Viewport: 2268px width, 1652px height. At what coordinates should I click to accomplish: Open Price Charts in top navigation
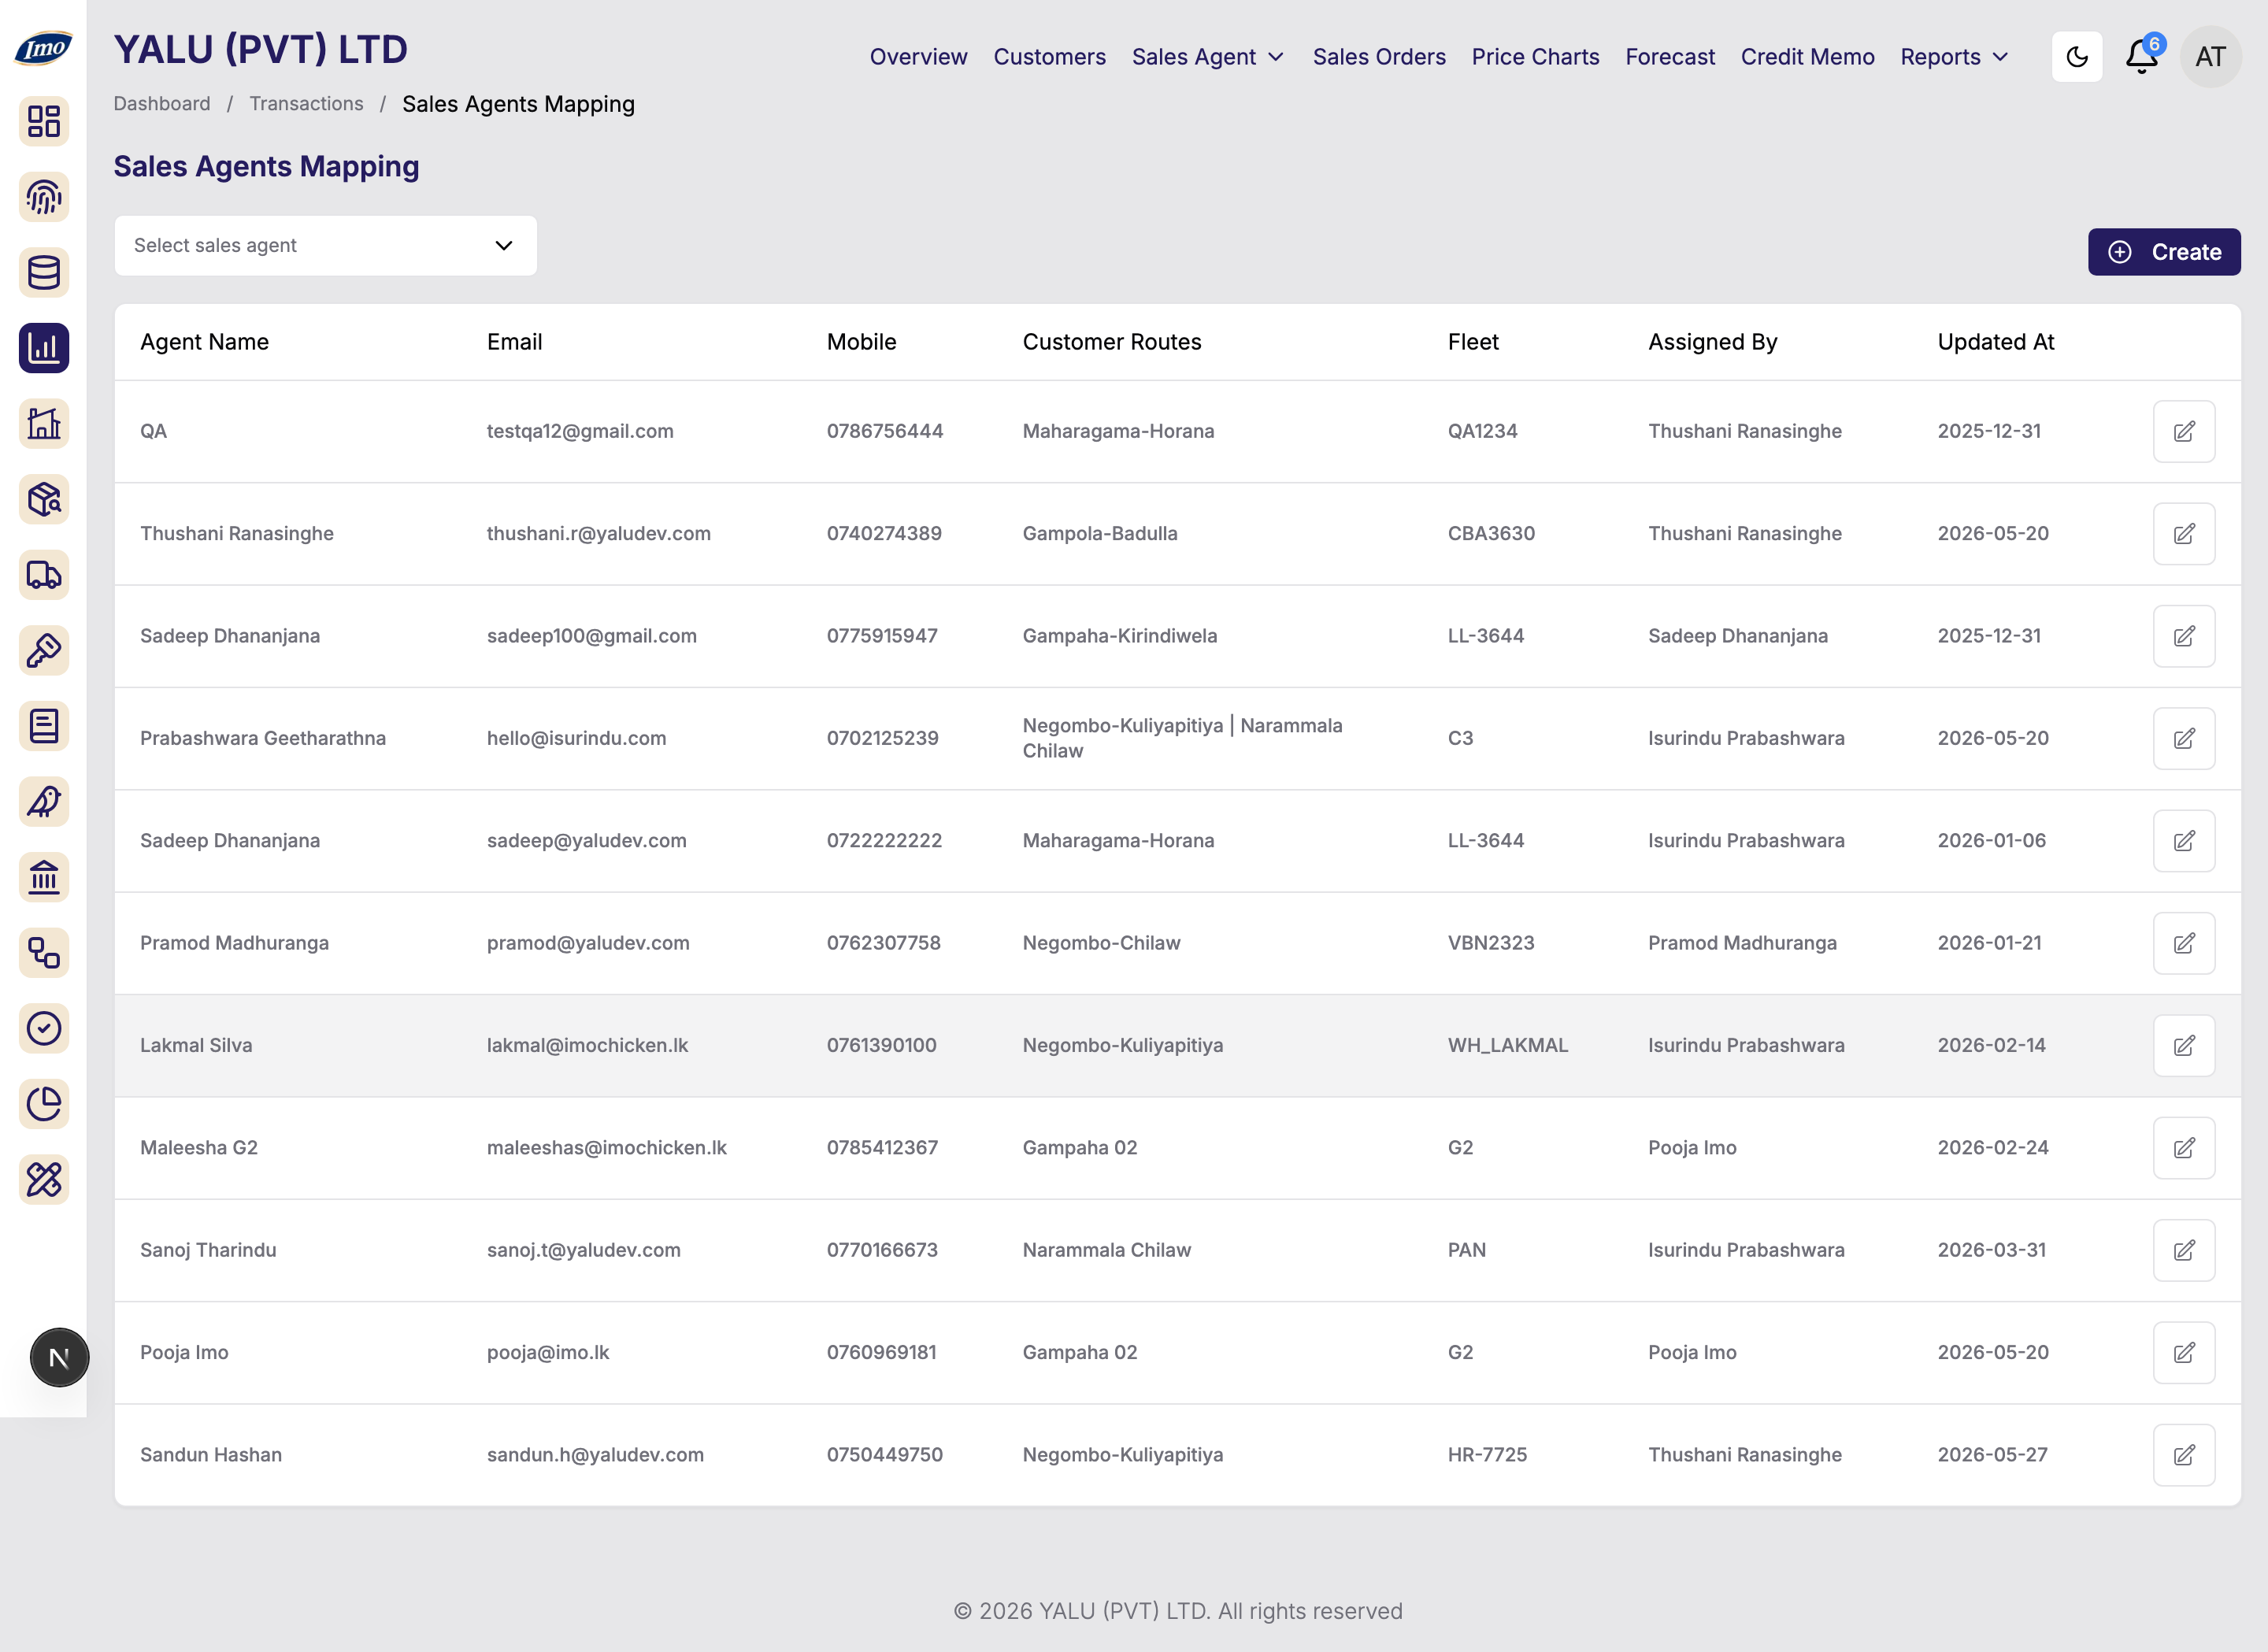1535,57
